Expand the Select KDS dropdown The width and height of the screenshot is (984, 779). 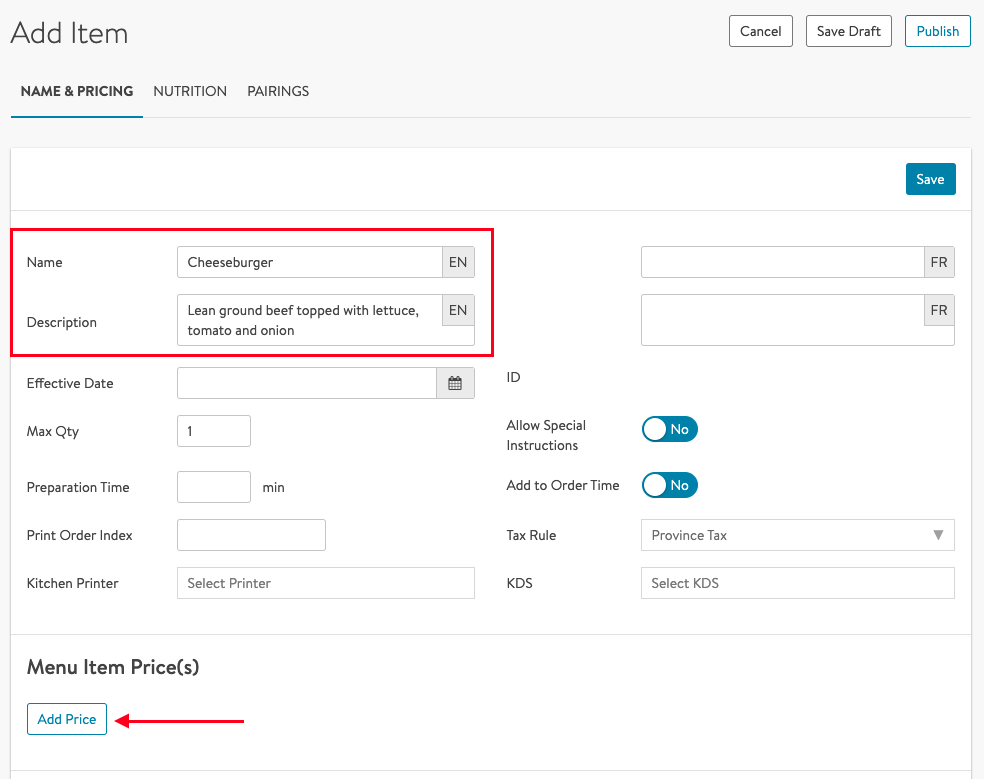(x=797, y=583)
